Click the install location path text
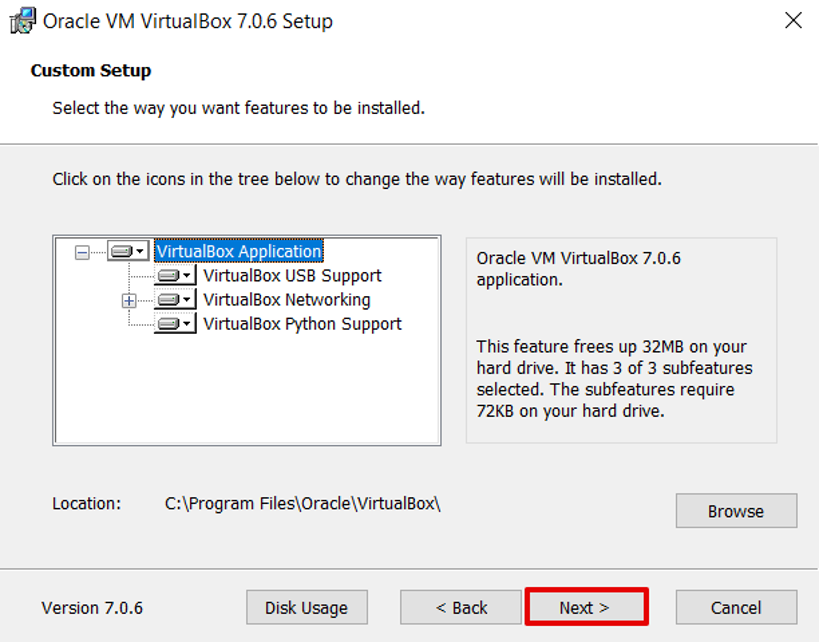Screen dimensions: 820x643 click(302, 504)
